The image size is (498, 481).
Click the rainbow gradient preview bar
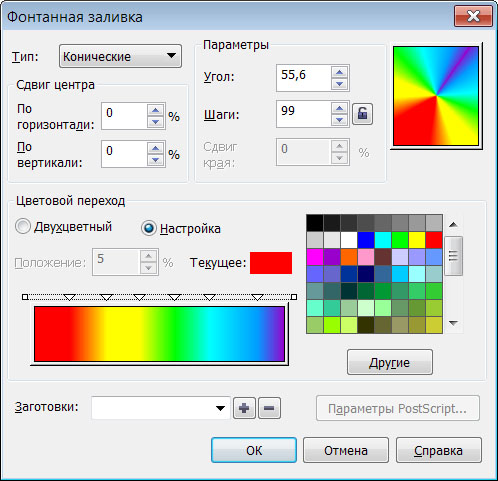[159, 334]
